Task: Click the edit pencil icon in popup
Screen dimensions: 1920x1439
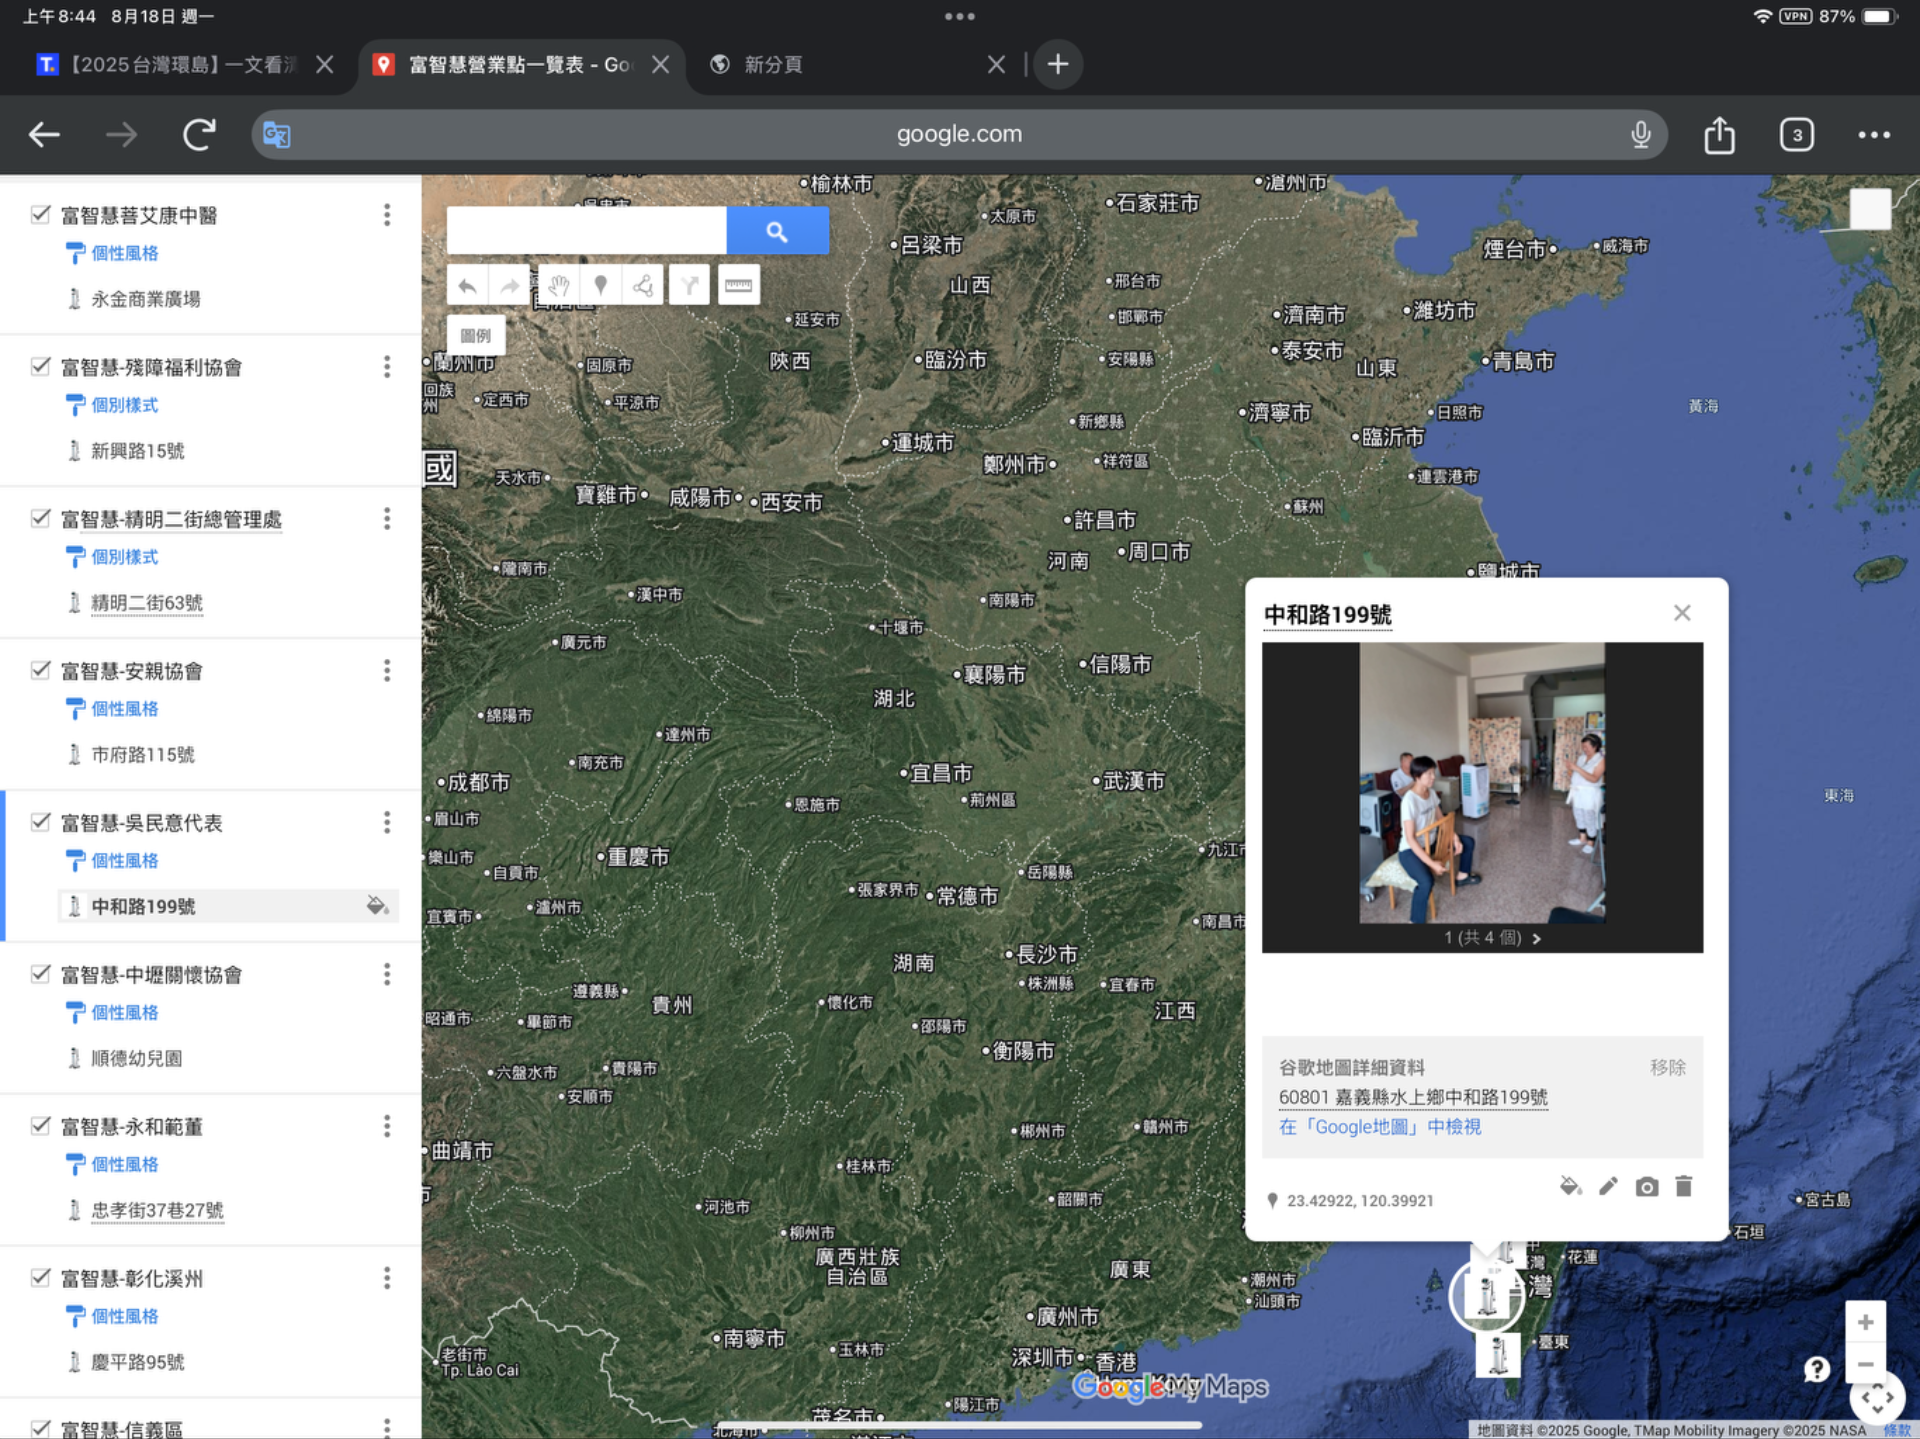Action: [x=1608, y=1186]
